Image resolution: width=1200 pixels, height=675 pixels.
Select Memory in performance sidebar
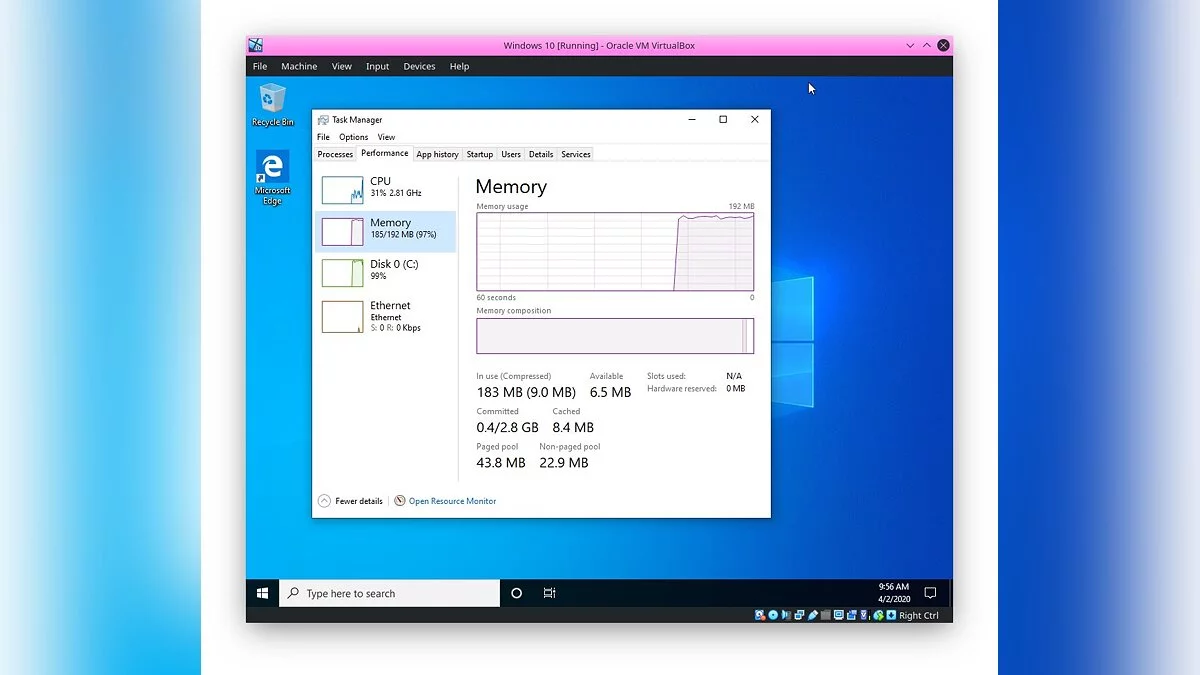tap(386, 230)
